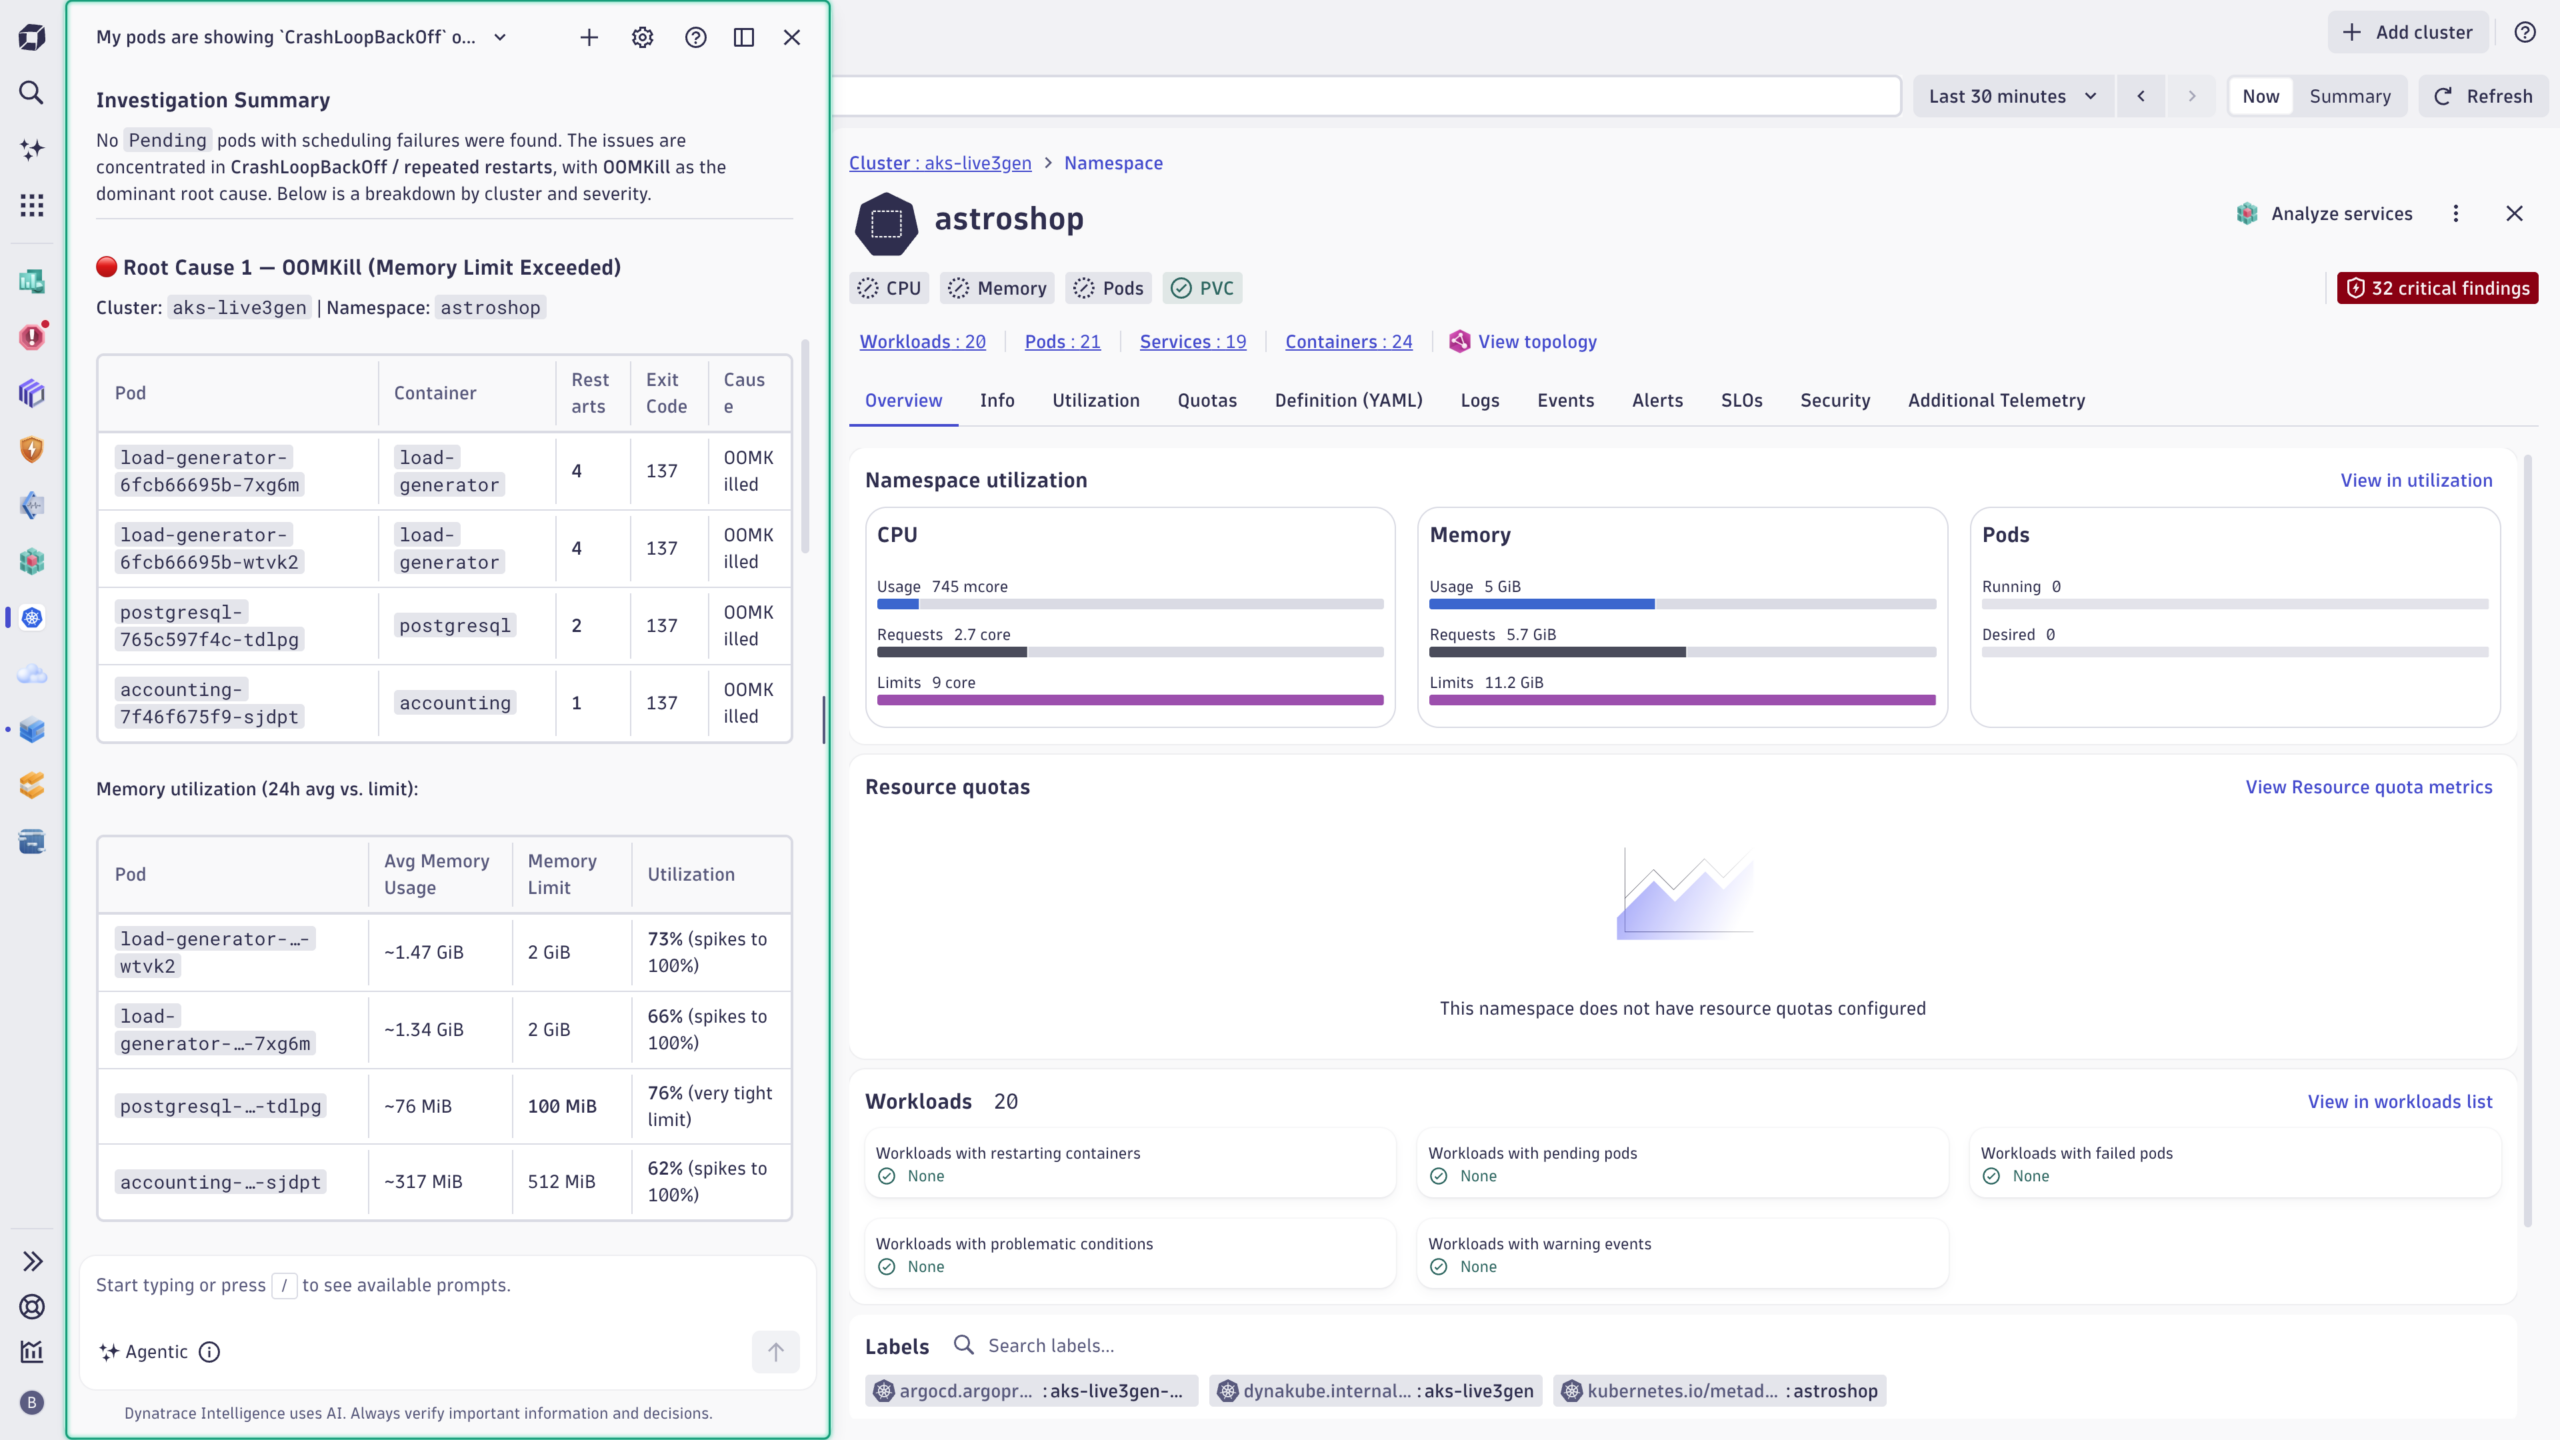This screenshot has height=1440, width=2560.
Task: Open the sparkle AI assistant sidebar icon
Action: 32,149
